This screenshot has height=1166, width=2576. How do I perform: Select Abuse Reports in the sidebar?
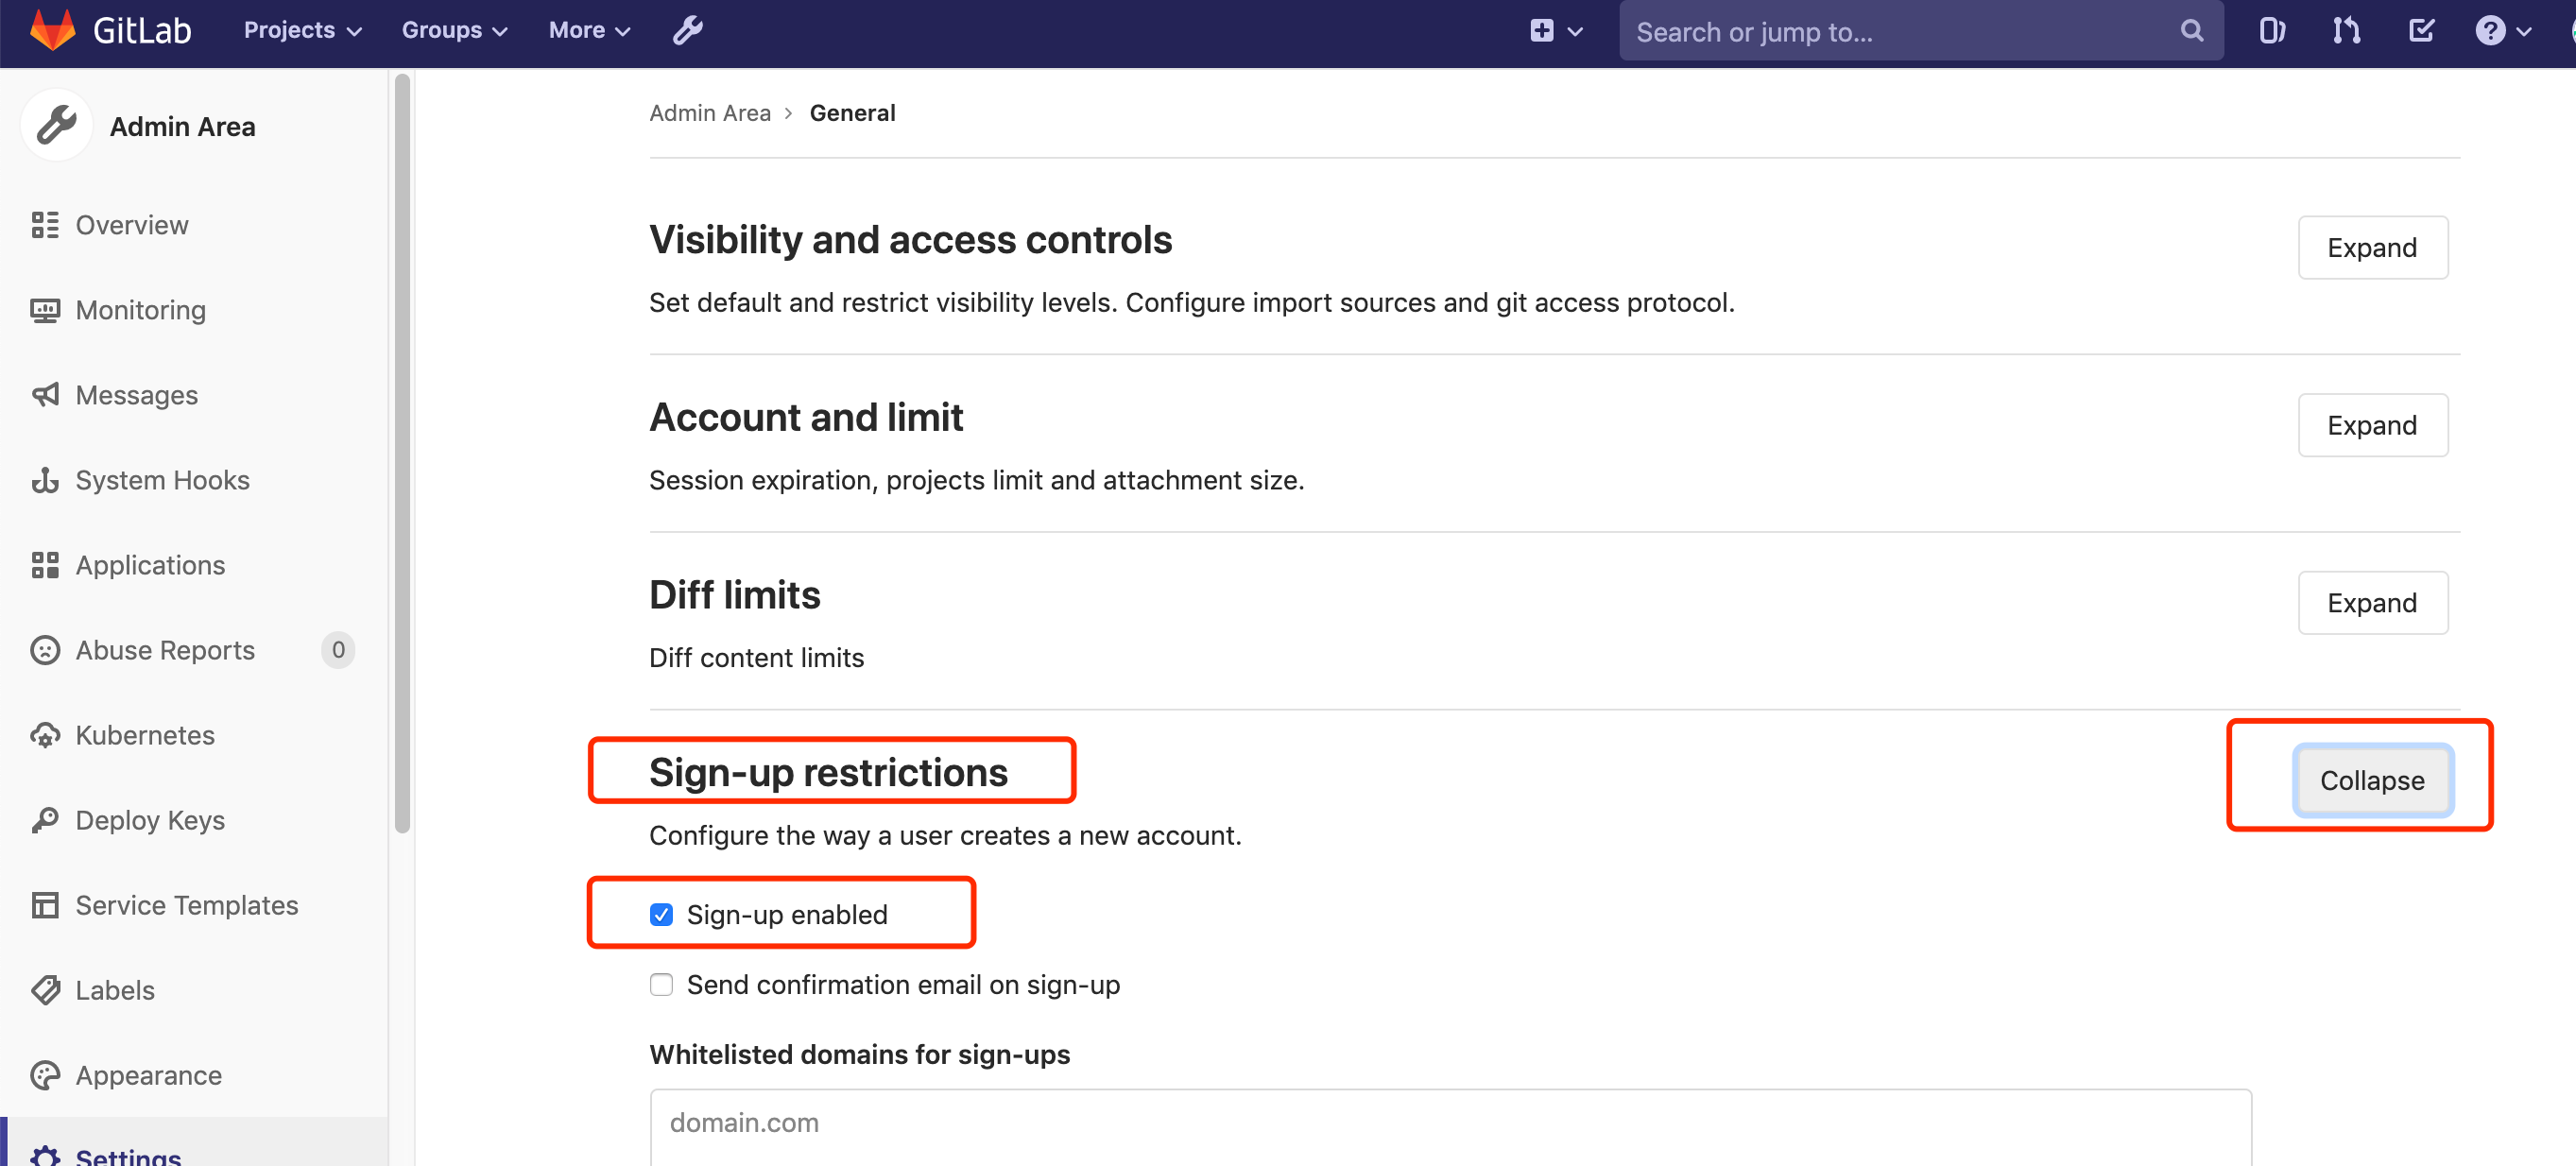165,650
